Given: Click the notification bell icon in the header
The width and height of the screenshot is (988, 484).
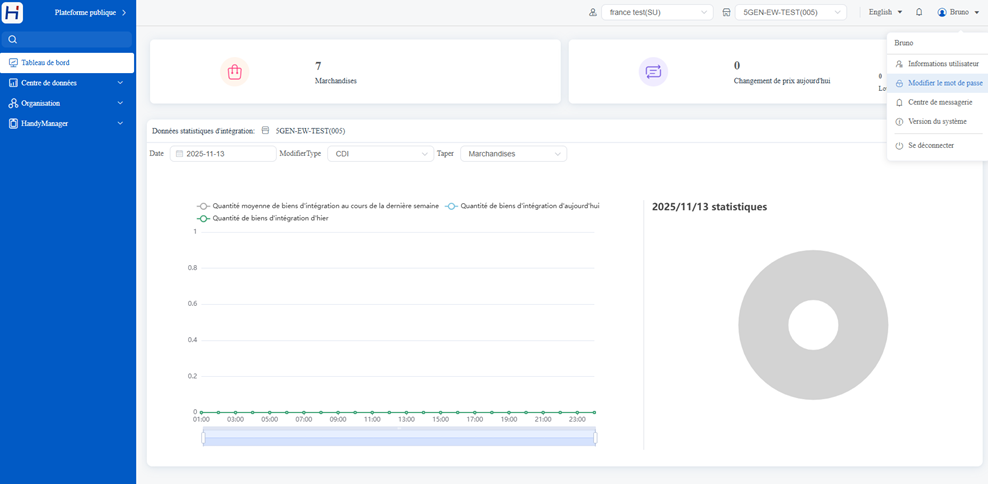Looking at the screenshot, I should (919, 12).
